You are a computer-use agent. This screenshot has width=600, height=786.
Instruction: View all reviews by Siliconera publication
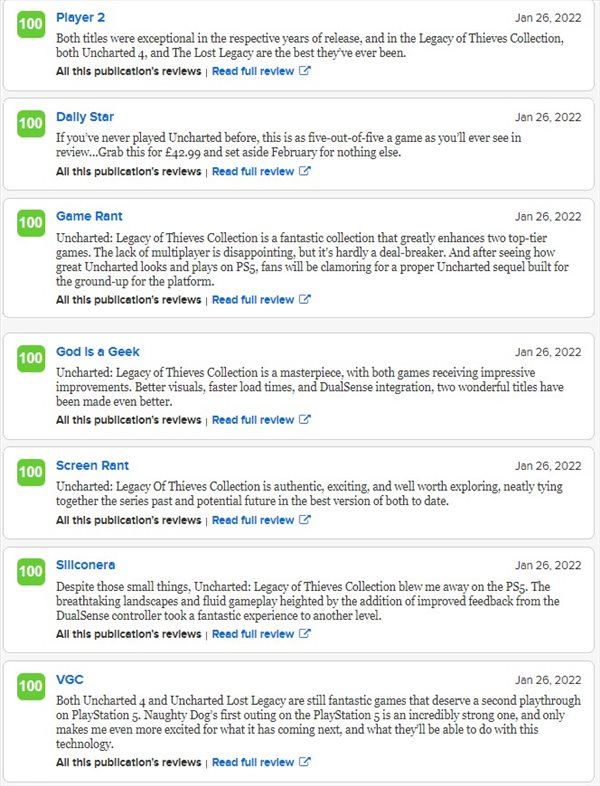(x=128, y=634)
